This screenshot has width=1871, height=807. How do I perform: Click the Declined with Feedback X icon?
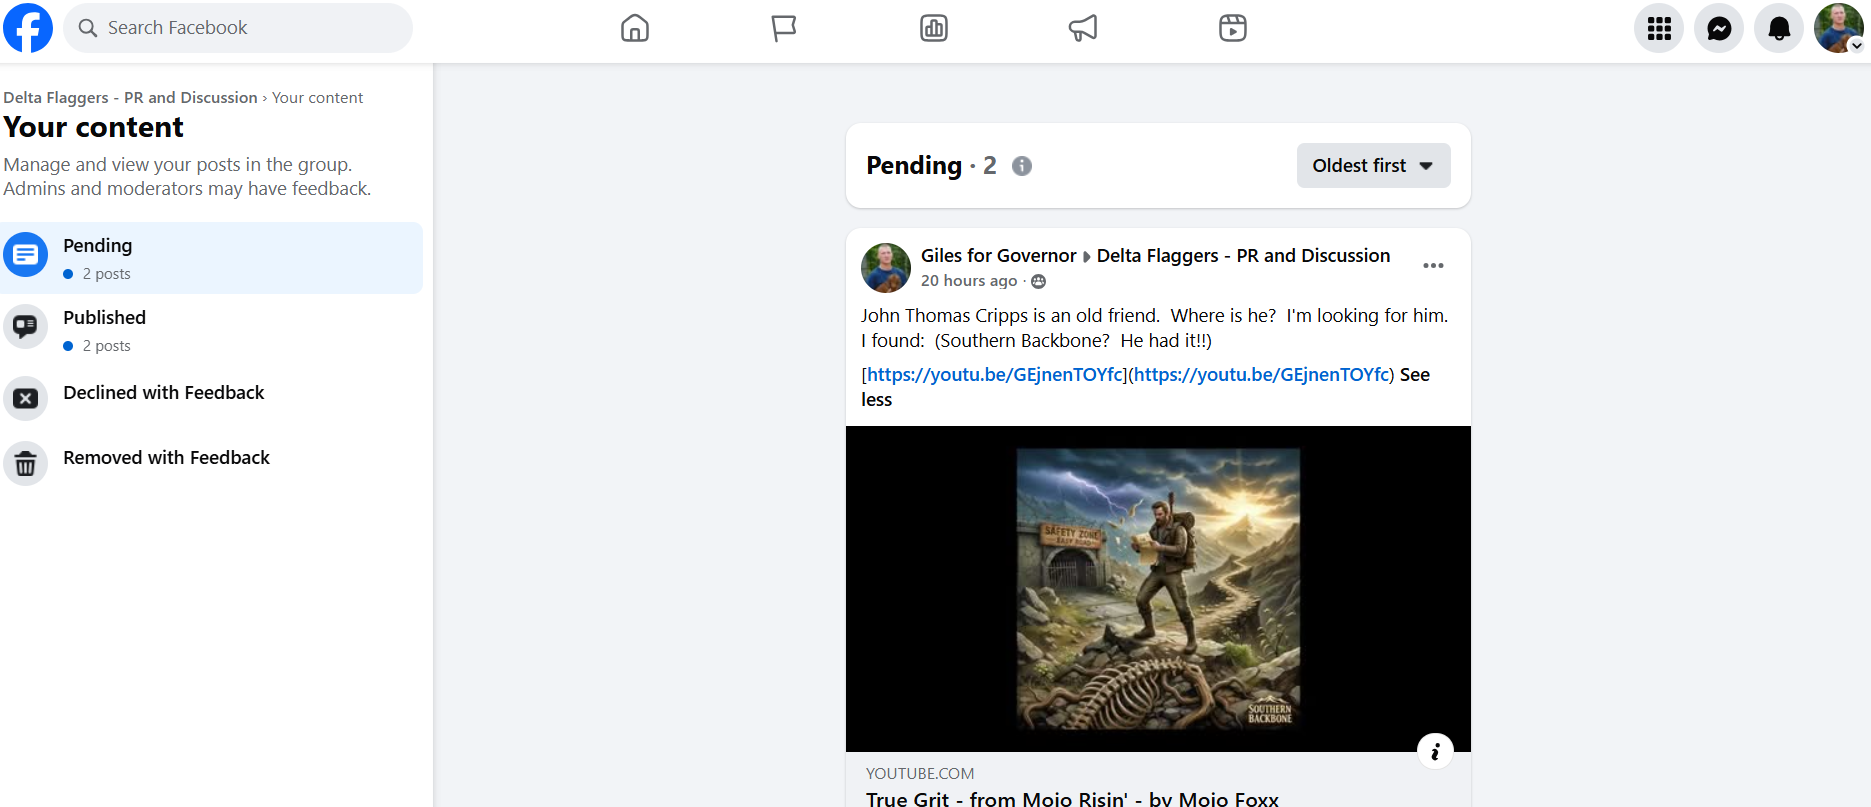26,398
